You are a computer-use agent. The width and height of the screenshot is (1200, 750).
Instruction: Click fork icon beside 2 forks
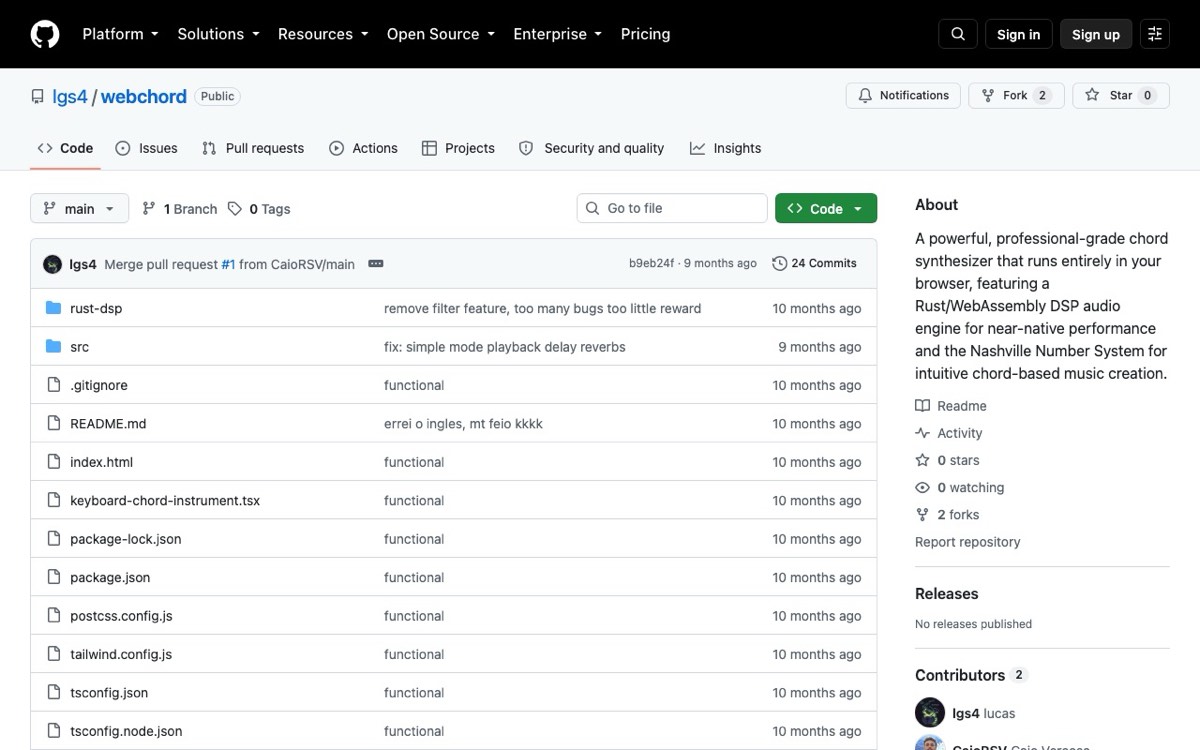[x=922, y=515]
